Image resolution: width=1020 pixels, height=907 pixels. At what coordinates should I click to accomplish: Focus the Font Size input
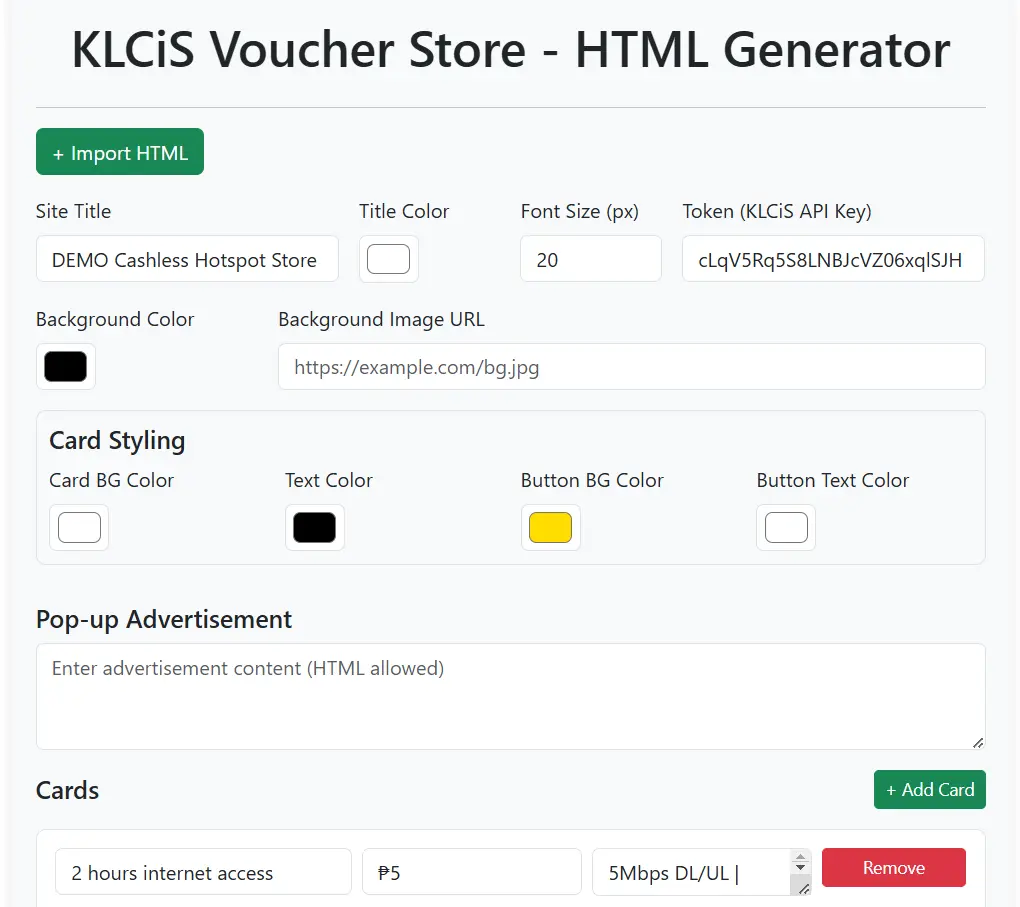click(591, 259)
